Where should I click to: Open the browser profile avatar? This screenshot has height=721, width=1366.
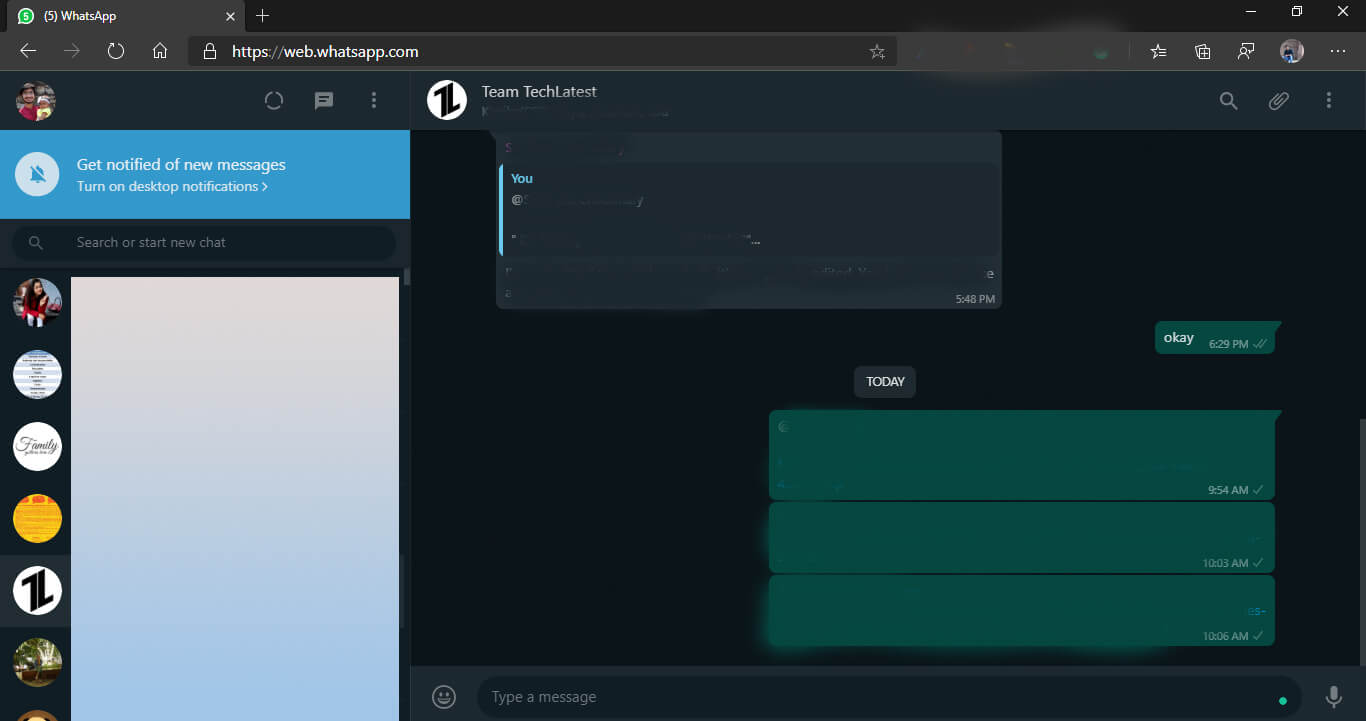[x=1292, y=51]
